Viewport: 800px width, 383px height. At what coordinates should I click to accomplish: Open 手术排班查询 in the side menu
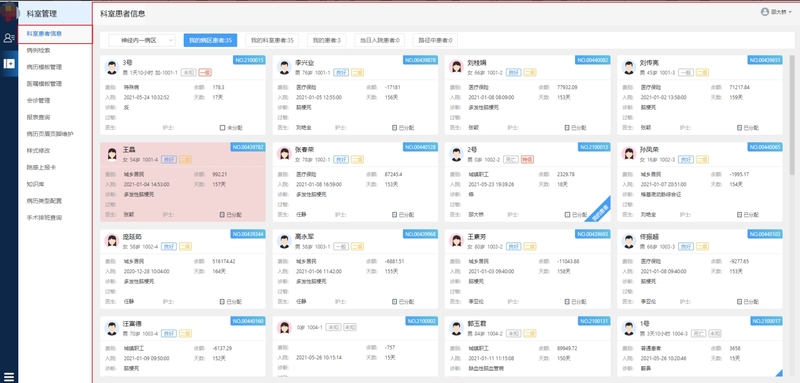tap(44, 218)
